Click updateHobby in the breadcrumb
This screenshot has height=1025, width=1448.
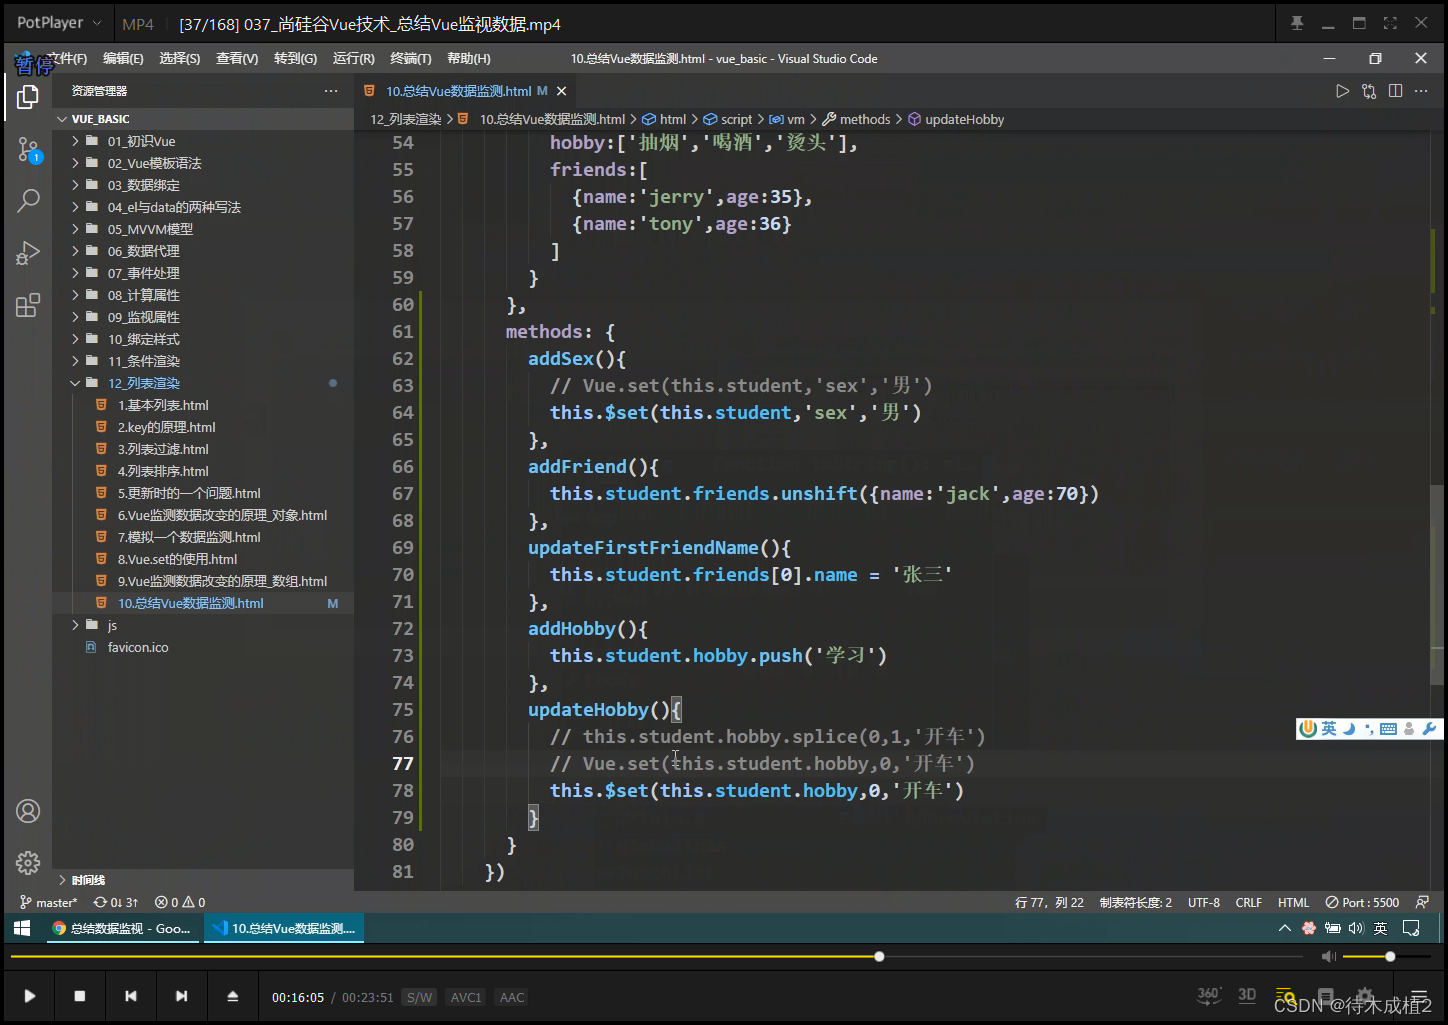point(964,119)
